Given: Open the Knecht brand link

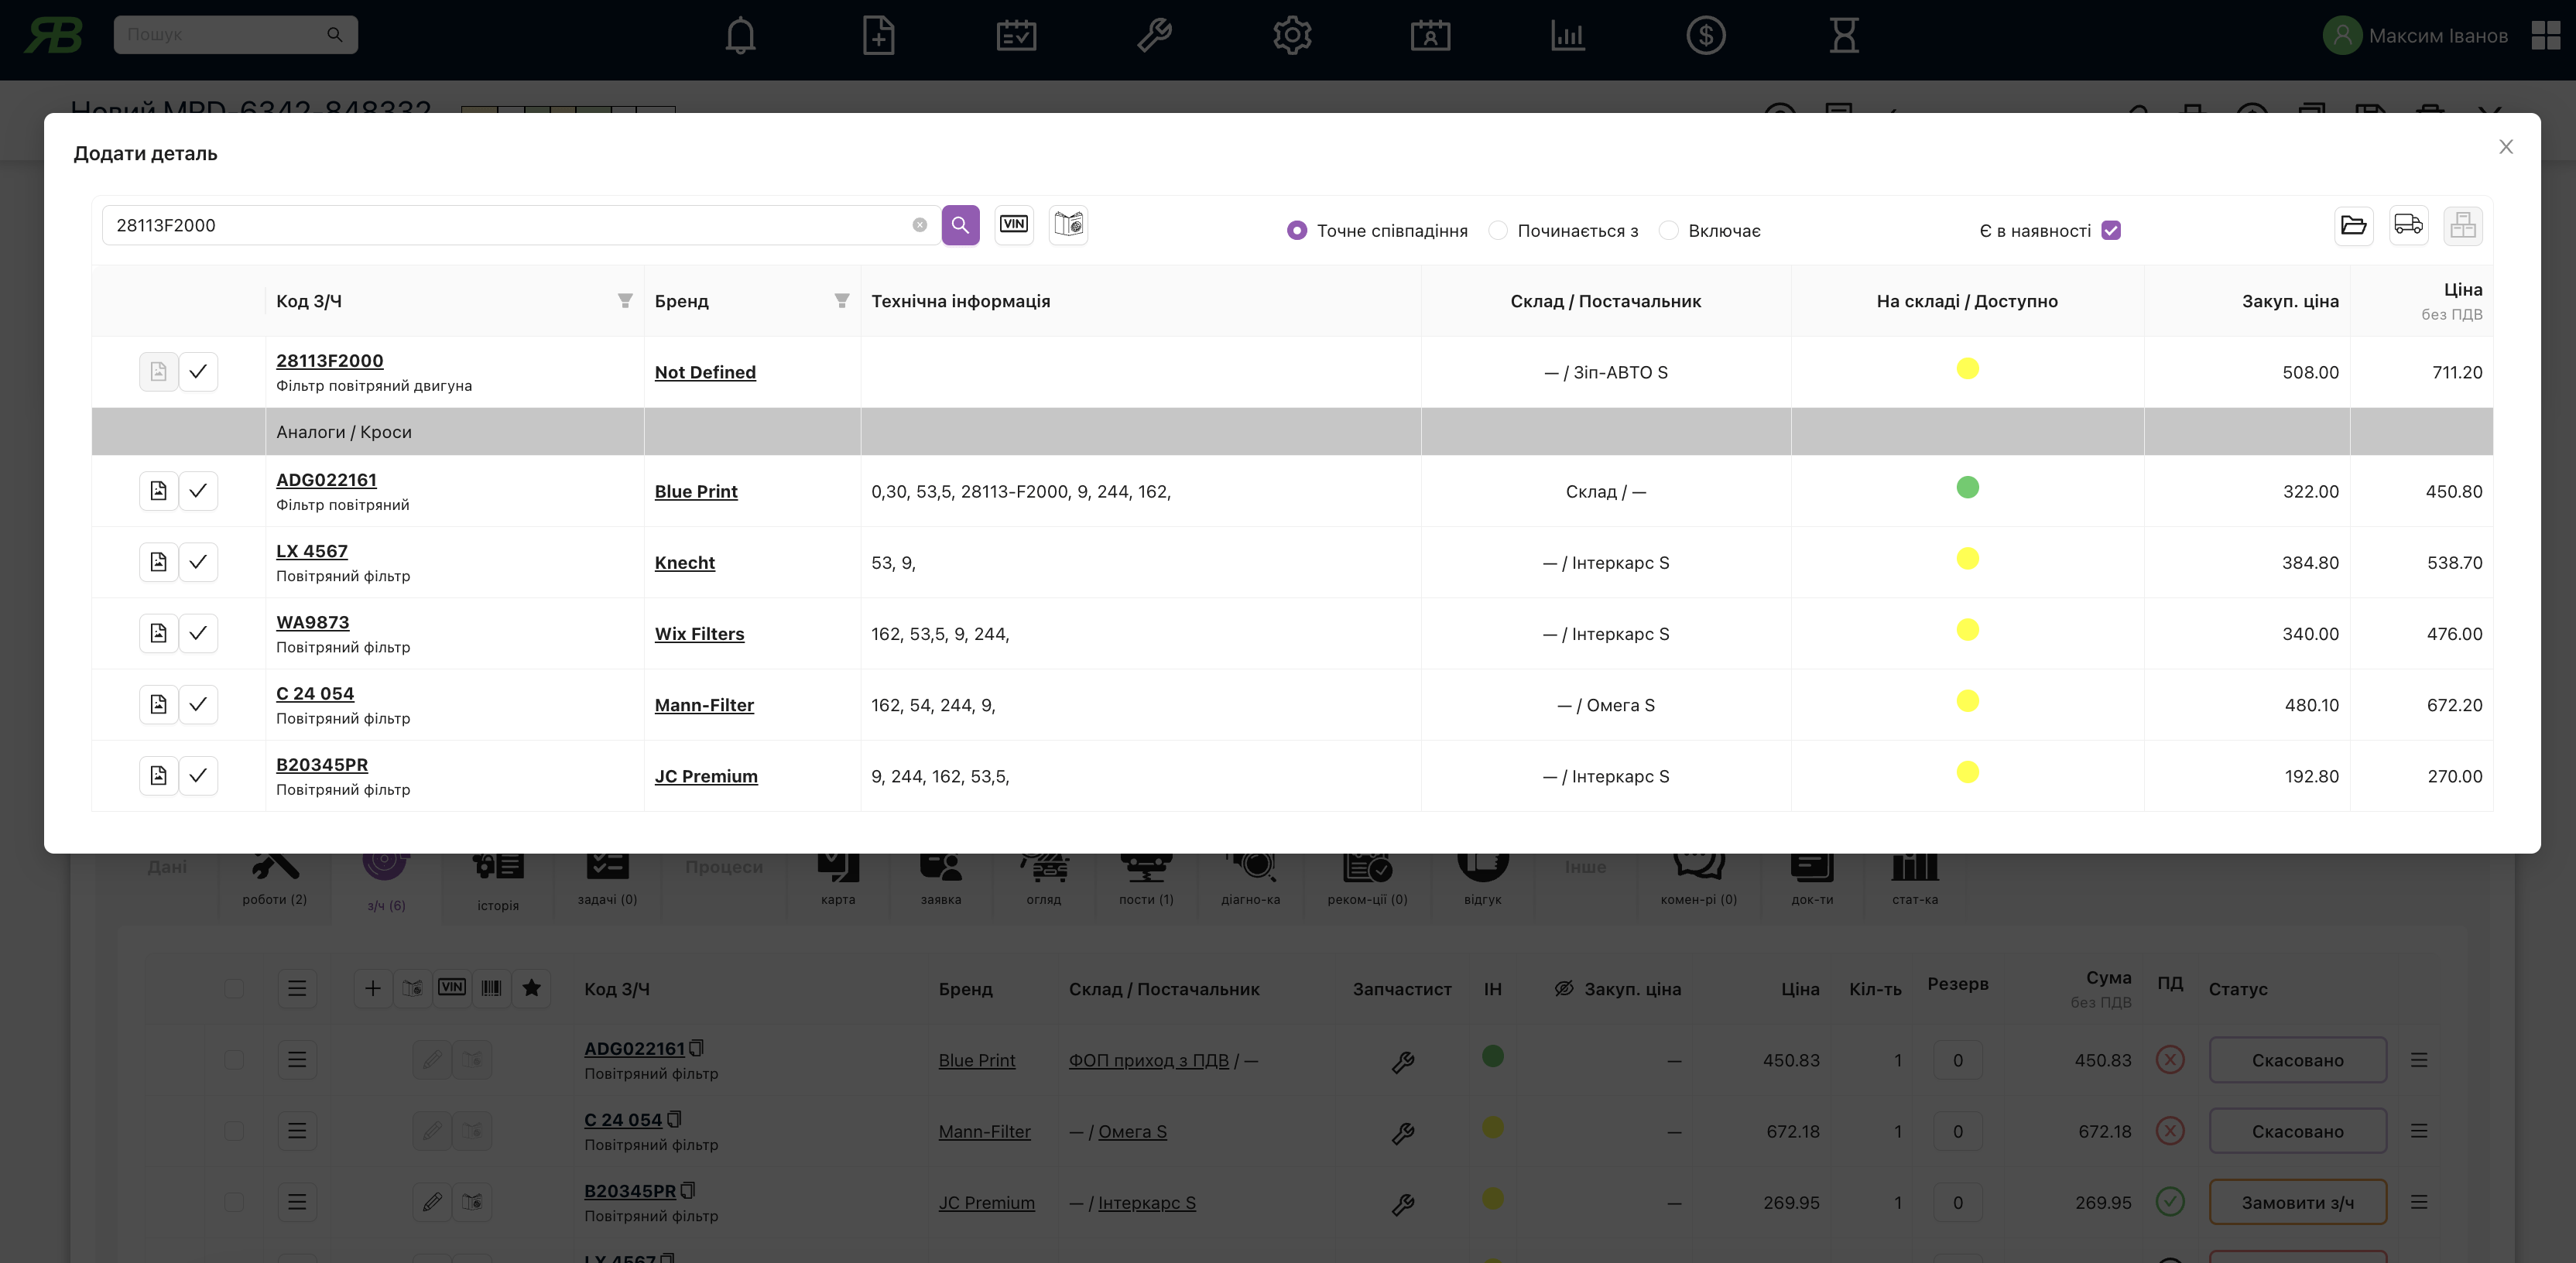Looking at the screenshot, I should [x=685, y=563].
